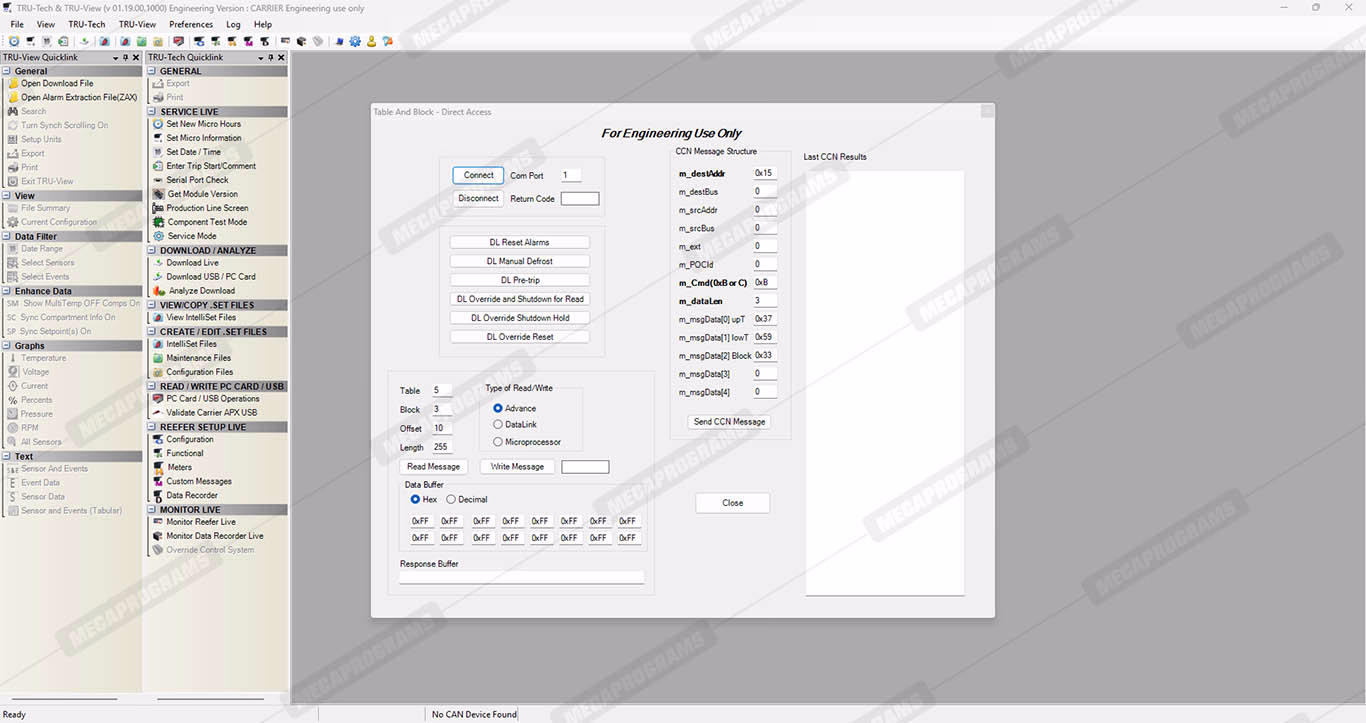
Task: Pin the TRU-View Quicklink panel
Action: coord(125,58)
